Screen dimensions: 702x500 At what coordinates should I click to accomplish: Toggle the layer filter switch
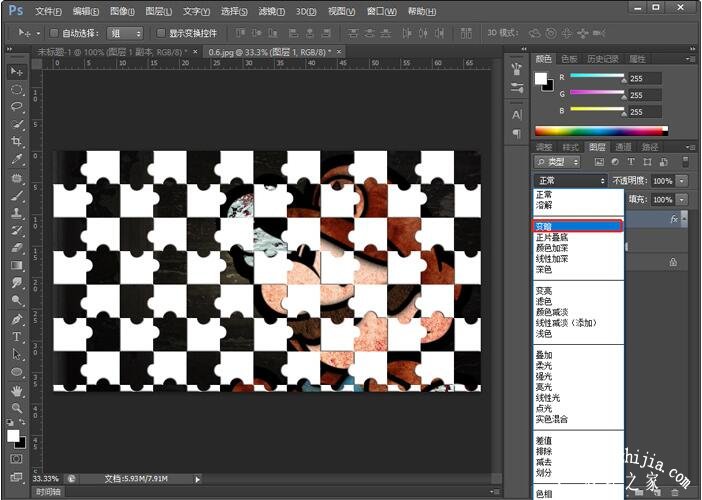tap(685, 161)
